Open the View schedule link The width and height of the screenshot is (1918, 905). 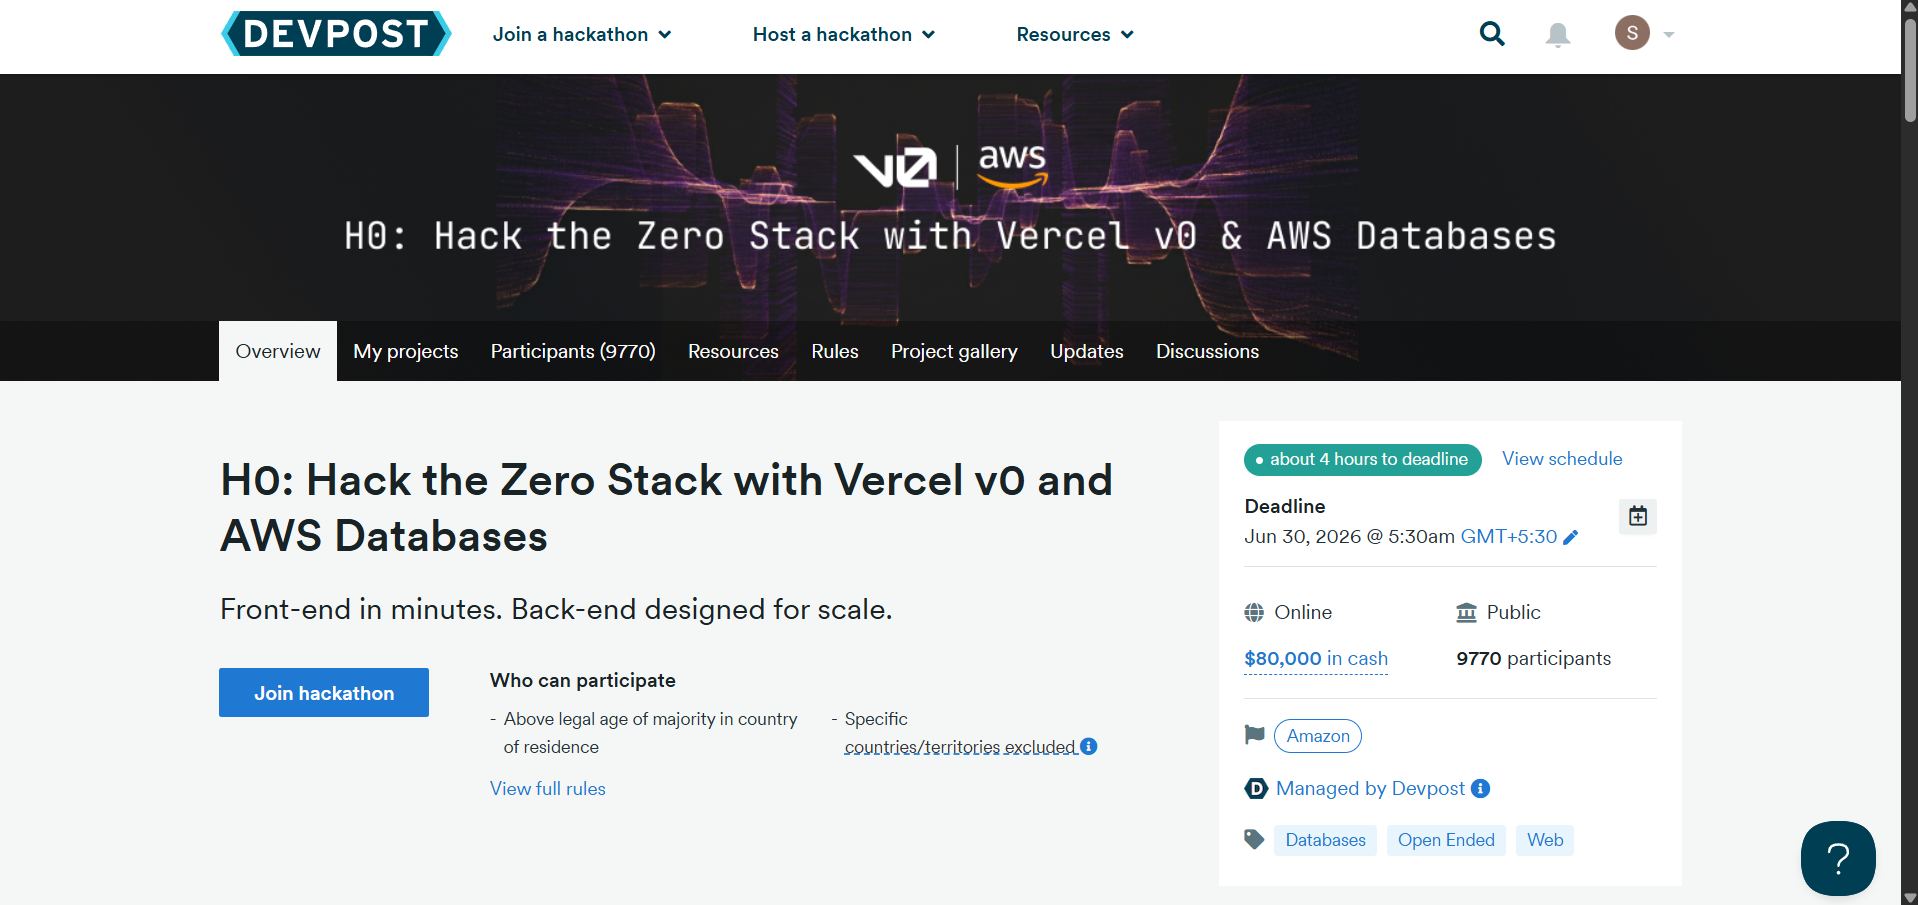pos(1562,459)
